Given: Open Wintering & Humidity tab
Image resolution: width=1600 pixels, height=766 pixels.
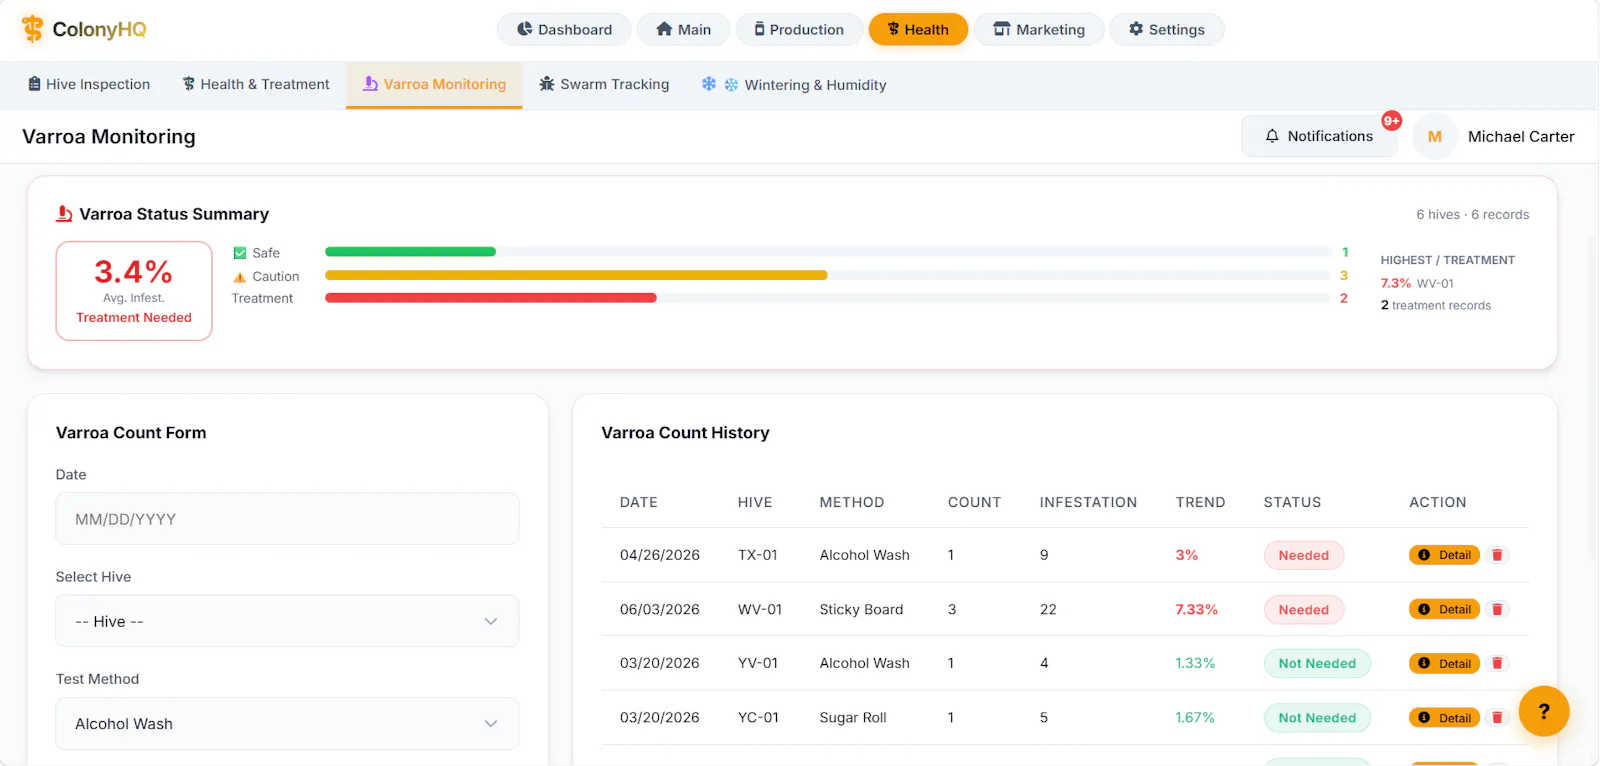Looking at the screenshot, I should (x=794, y=85).
